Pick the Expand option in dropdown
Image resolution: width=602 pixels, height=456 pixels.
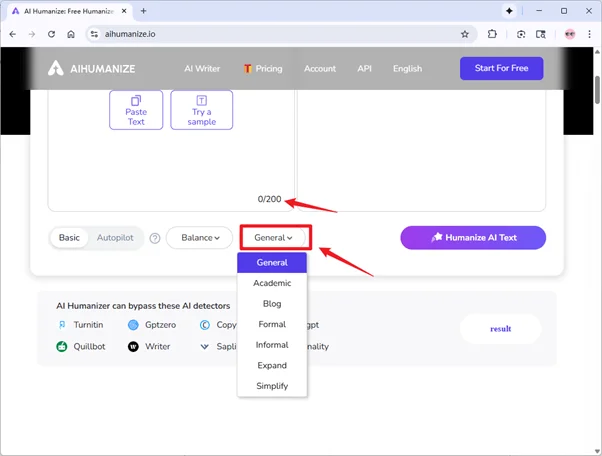[x=272, y=365]
